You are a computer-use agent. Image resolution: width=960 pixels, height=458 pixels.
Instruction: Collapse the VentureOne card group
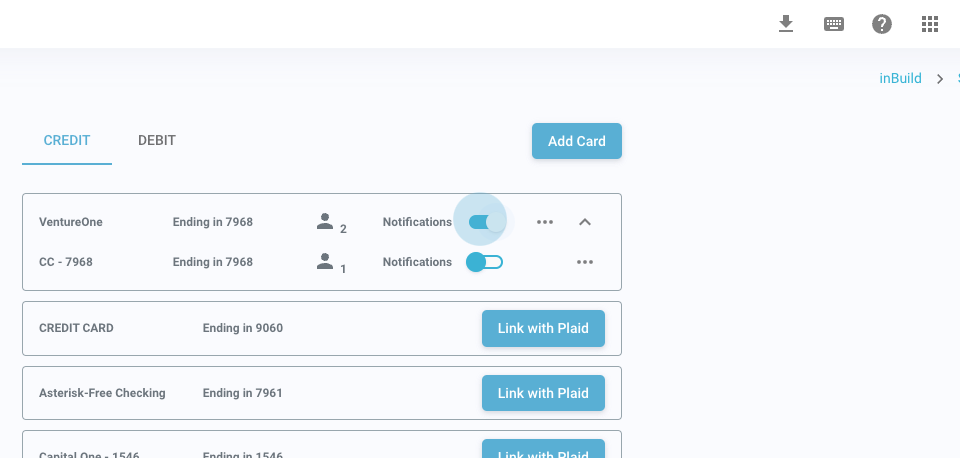click(x=585, y=222)
